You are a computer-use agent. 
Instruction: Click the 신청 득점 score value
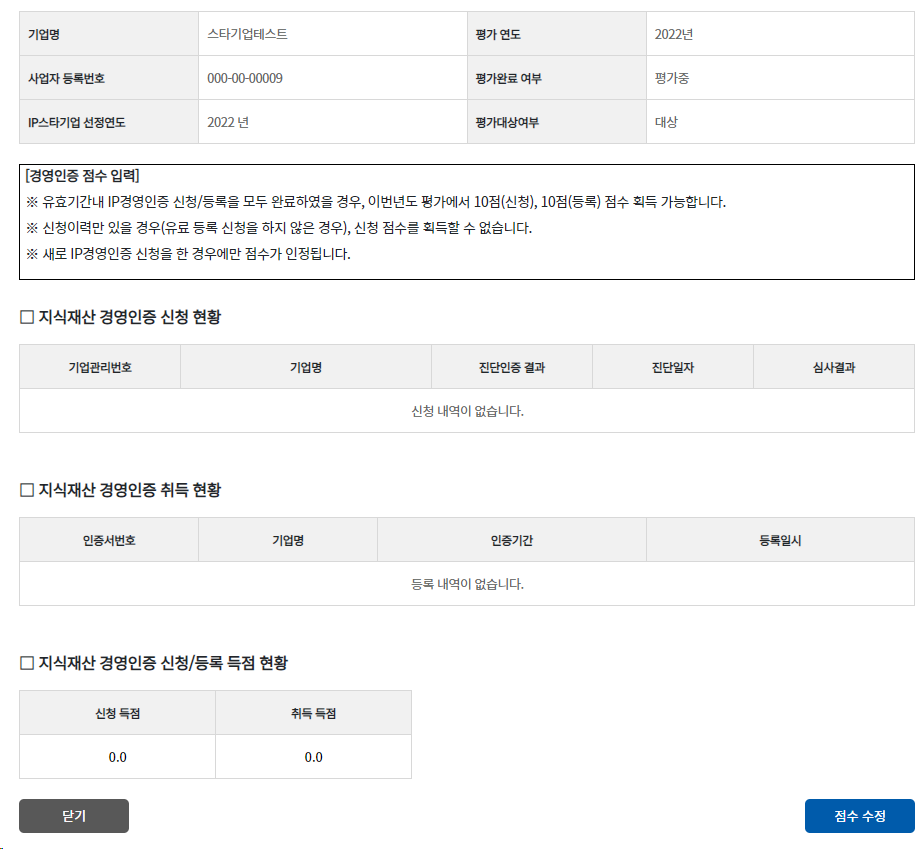[118, 757]
